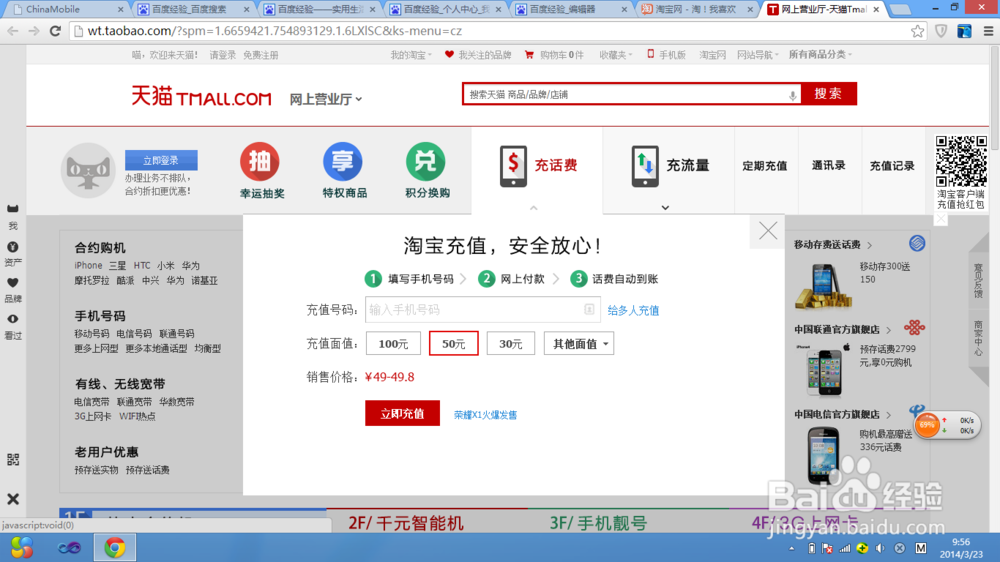Open the 积分换购 points exchange icon
Screen dimensions: 1000x562
[425, 162]
